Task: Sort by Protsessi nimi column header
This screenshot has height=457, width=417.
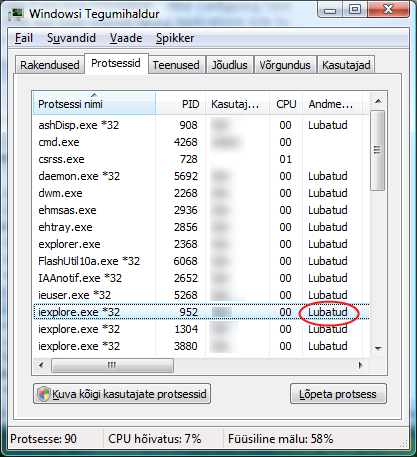Action: point(95,104)
